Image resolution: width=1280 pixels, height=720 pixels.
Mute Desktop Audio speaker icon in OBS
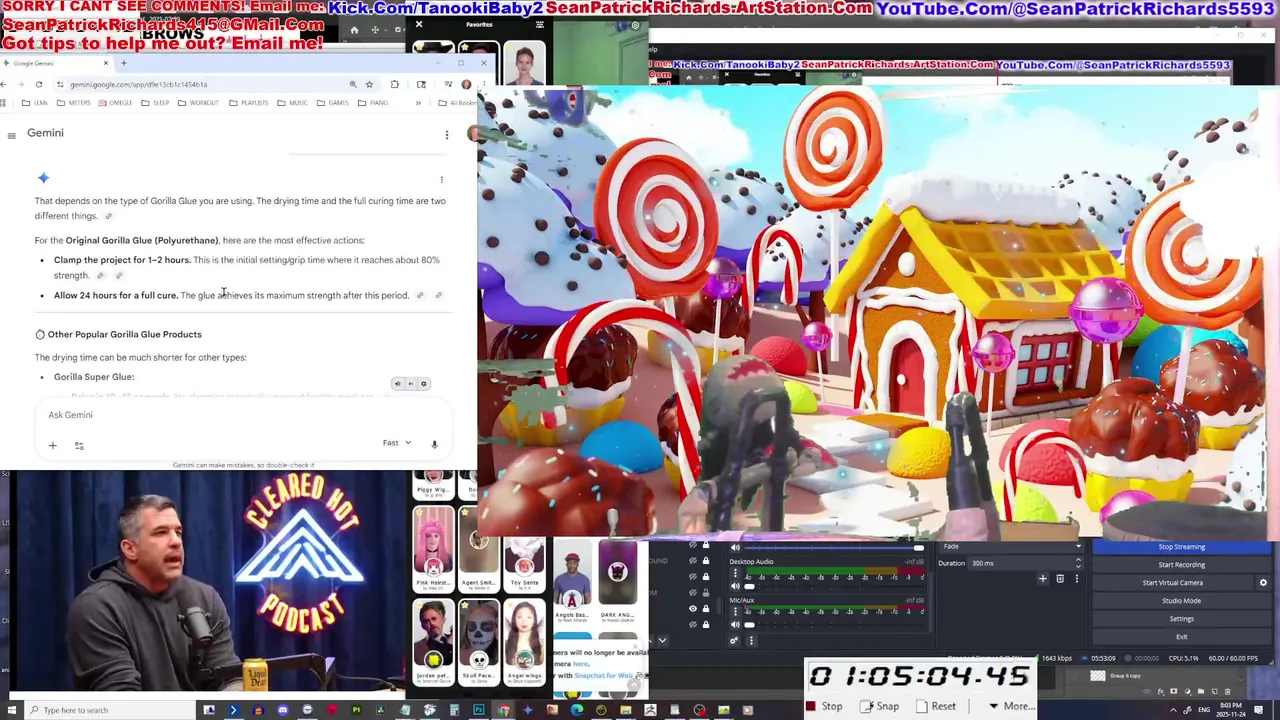[x=736, y=587]
